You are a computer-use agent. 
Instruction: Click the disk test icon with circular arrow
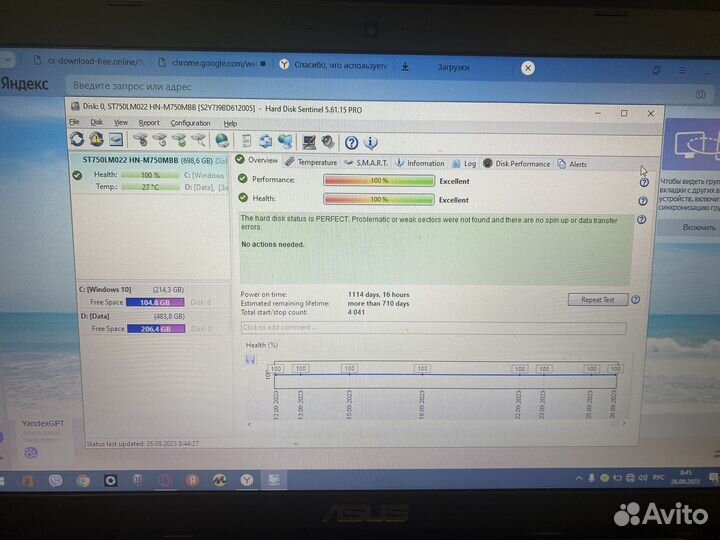160,140
